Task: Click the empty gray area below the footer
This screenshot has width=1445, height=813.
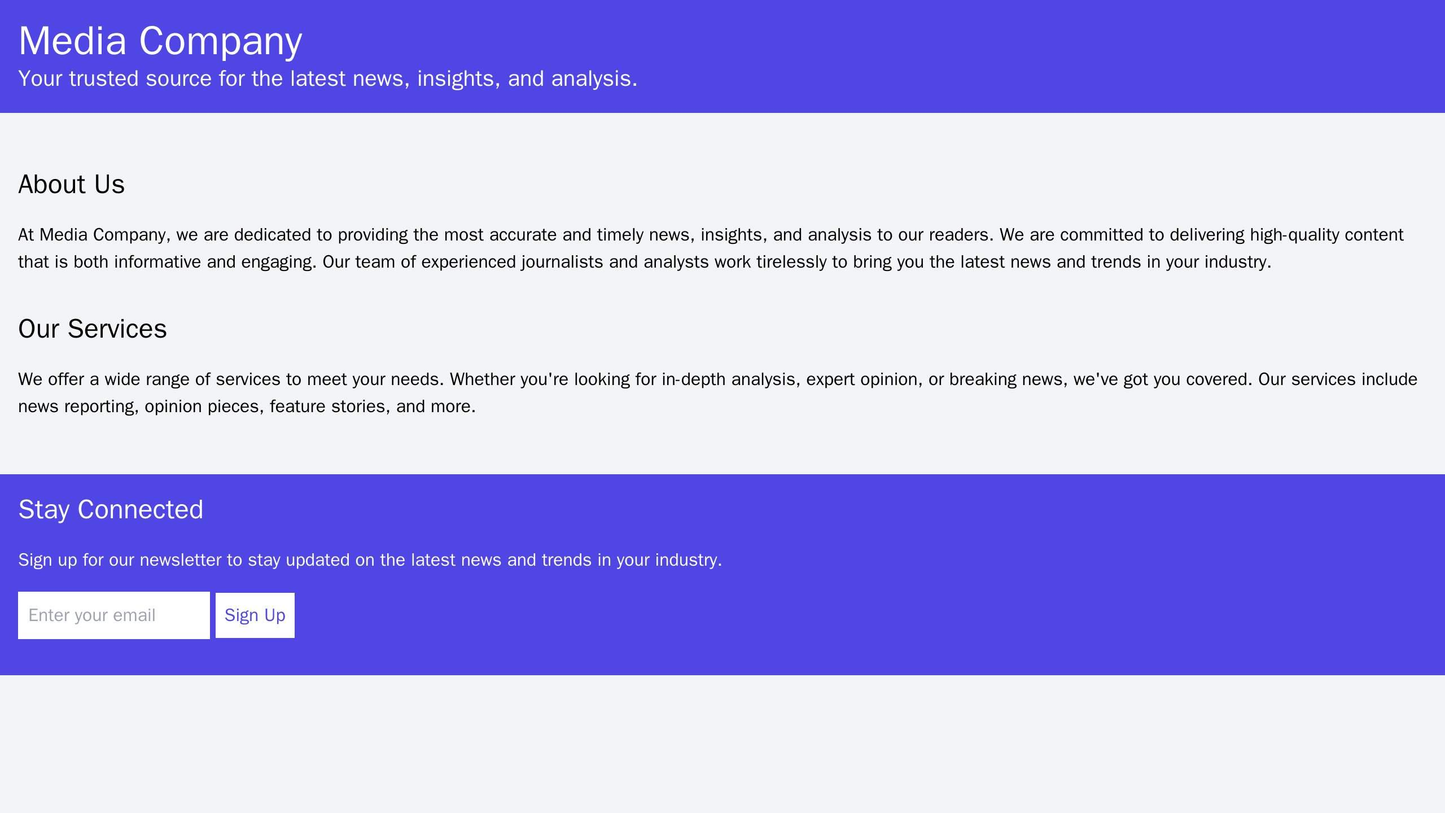Action: point(722,745)
